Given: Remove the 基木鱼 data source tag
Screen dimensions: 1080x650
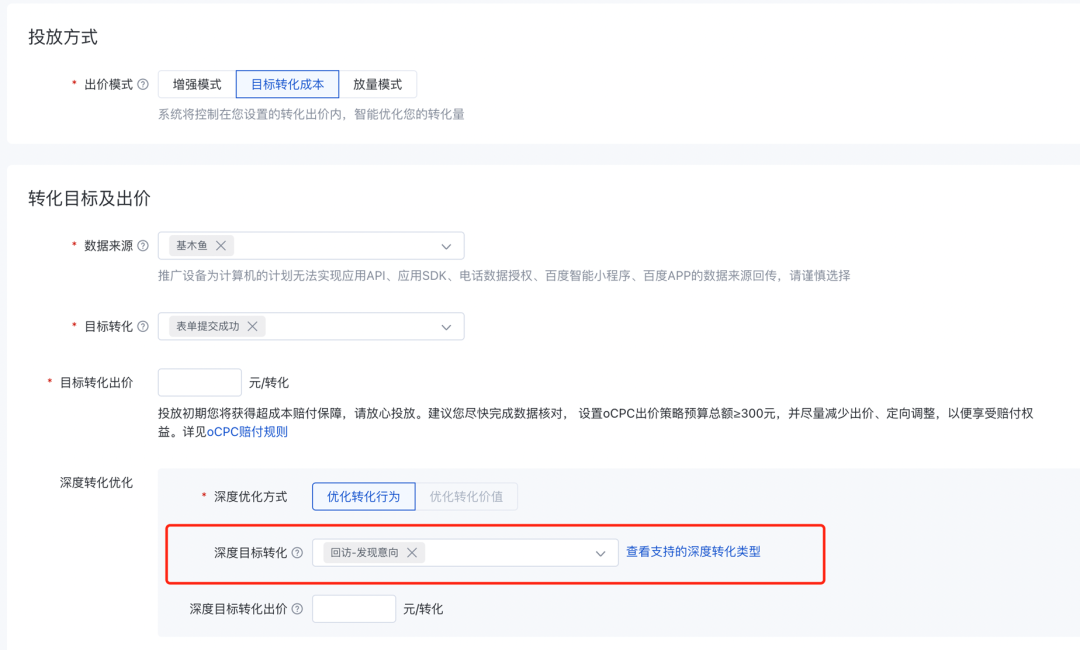Looking at the screenshot, I should [x=223, y=245].
